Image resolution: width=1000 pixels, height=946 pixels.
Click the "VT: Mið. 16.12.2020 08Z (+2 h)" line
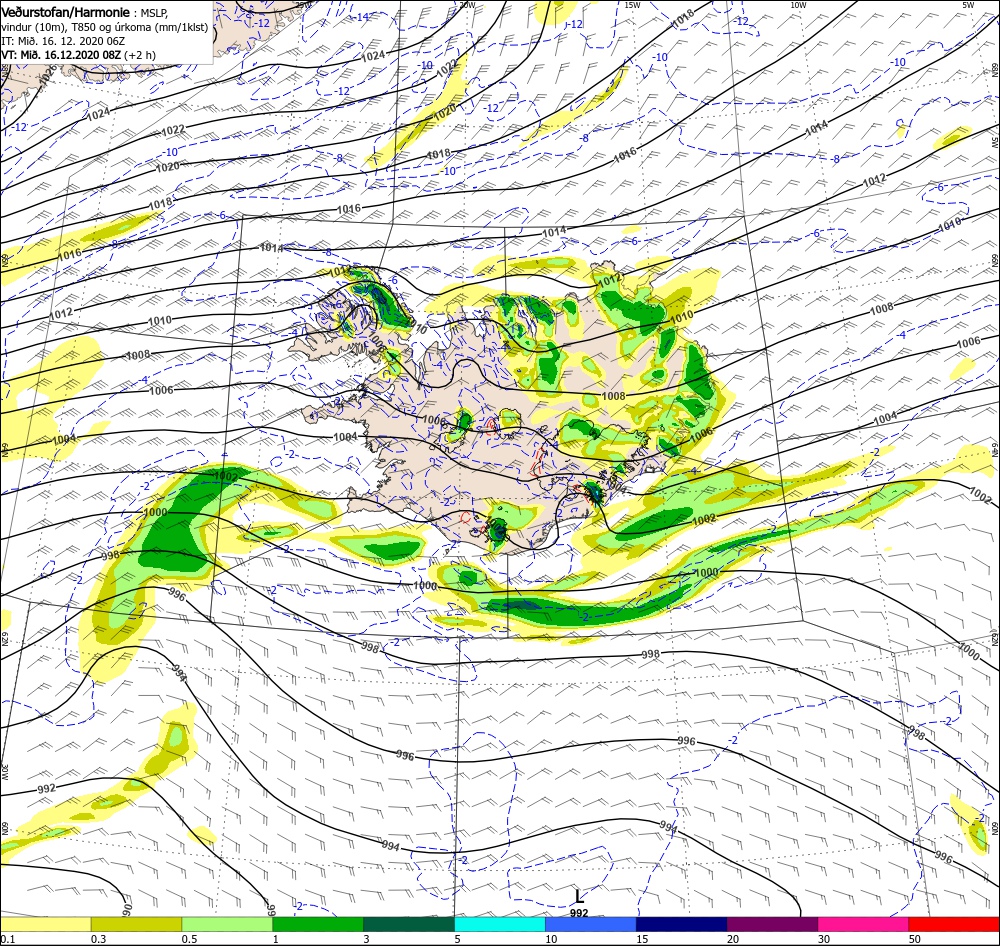click(78, 55)
